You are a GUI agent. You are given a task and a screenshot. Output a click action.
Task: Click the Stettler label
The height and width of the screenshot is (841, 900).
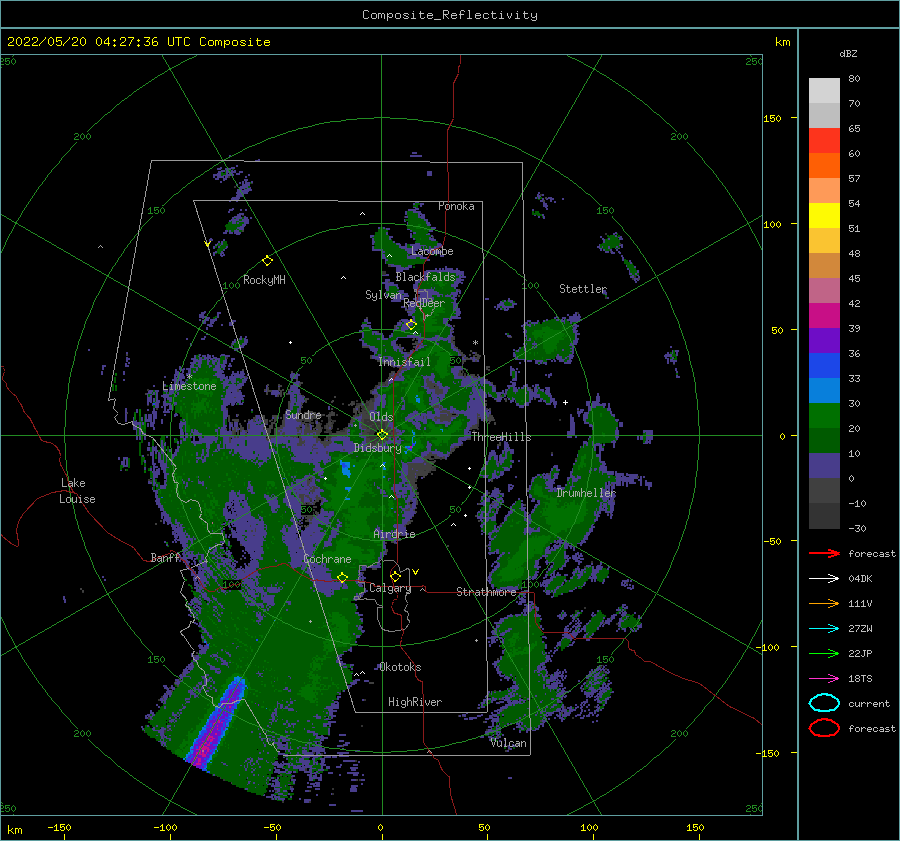[x=583, y=289]
